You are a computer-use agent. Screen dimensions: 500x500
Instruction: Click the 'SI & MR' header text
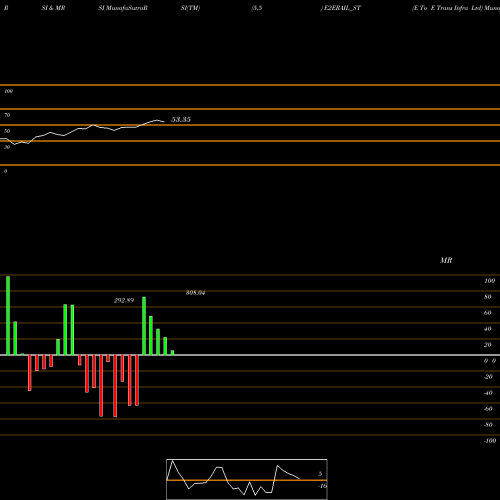click(x=53, y=8)
